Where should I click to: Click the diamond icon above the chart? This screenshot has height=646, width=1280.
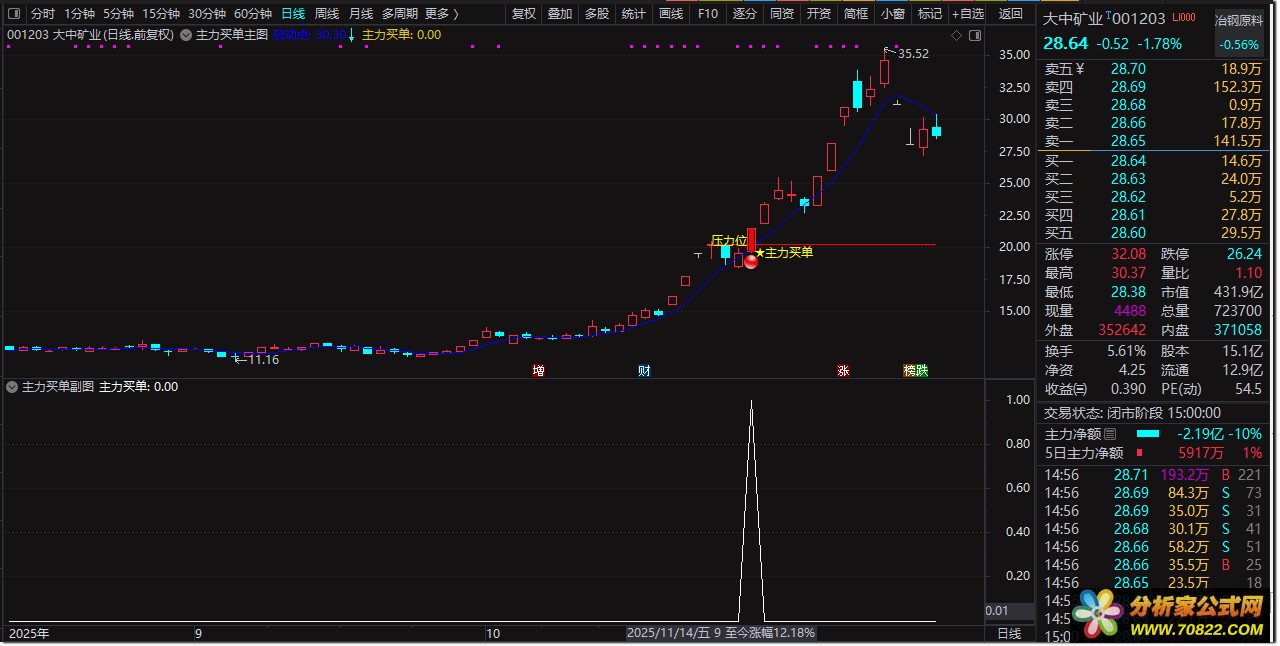956,35
